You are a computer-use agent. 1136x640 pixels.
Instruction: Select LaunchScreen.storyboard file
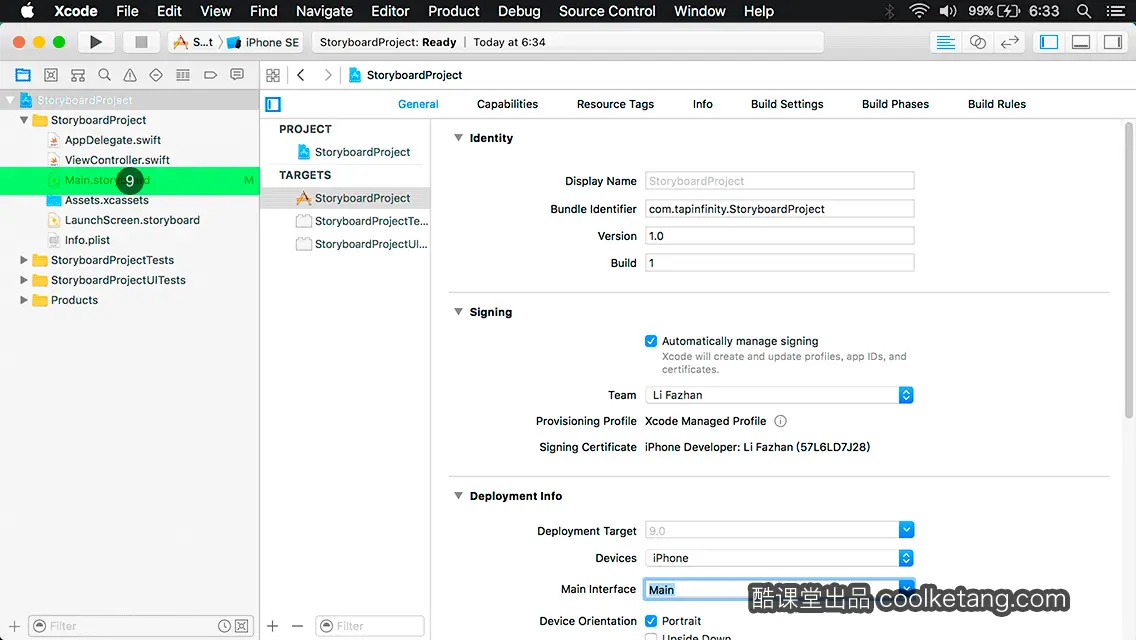(x=132, y=220)
